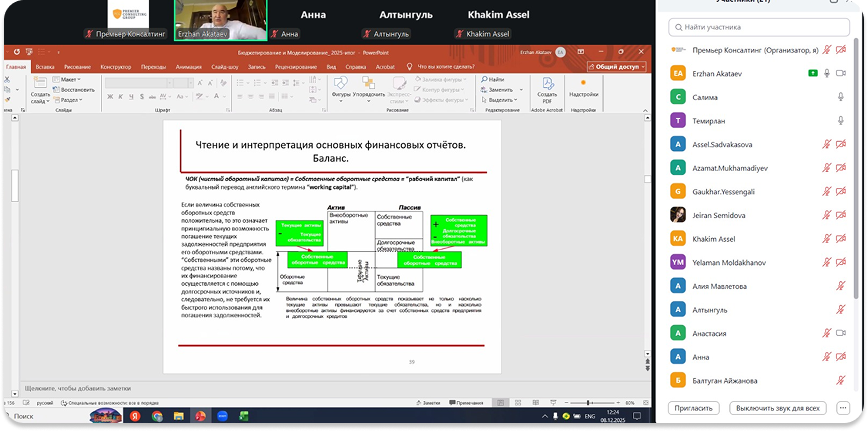Open the Заливка фигуры shape fill dropdown
The image size is (868, 431).
[441, 80]
